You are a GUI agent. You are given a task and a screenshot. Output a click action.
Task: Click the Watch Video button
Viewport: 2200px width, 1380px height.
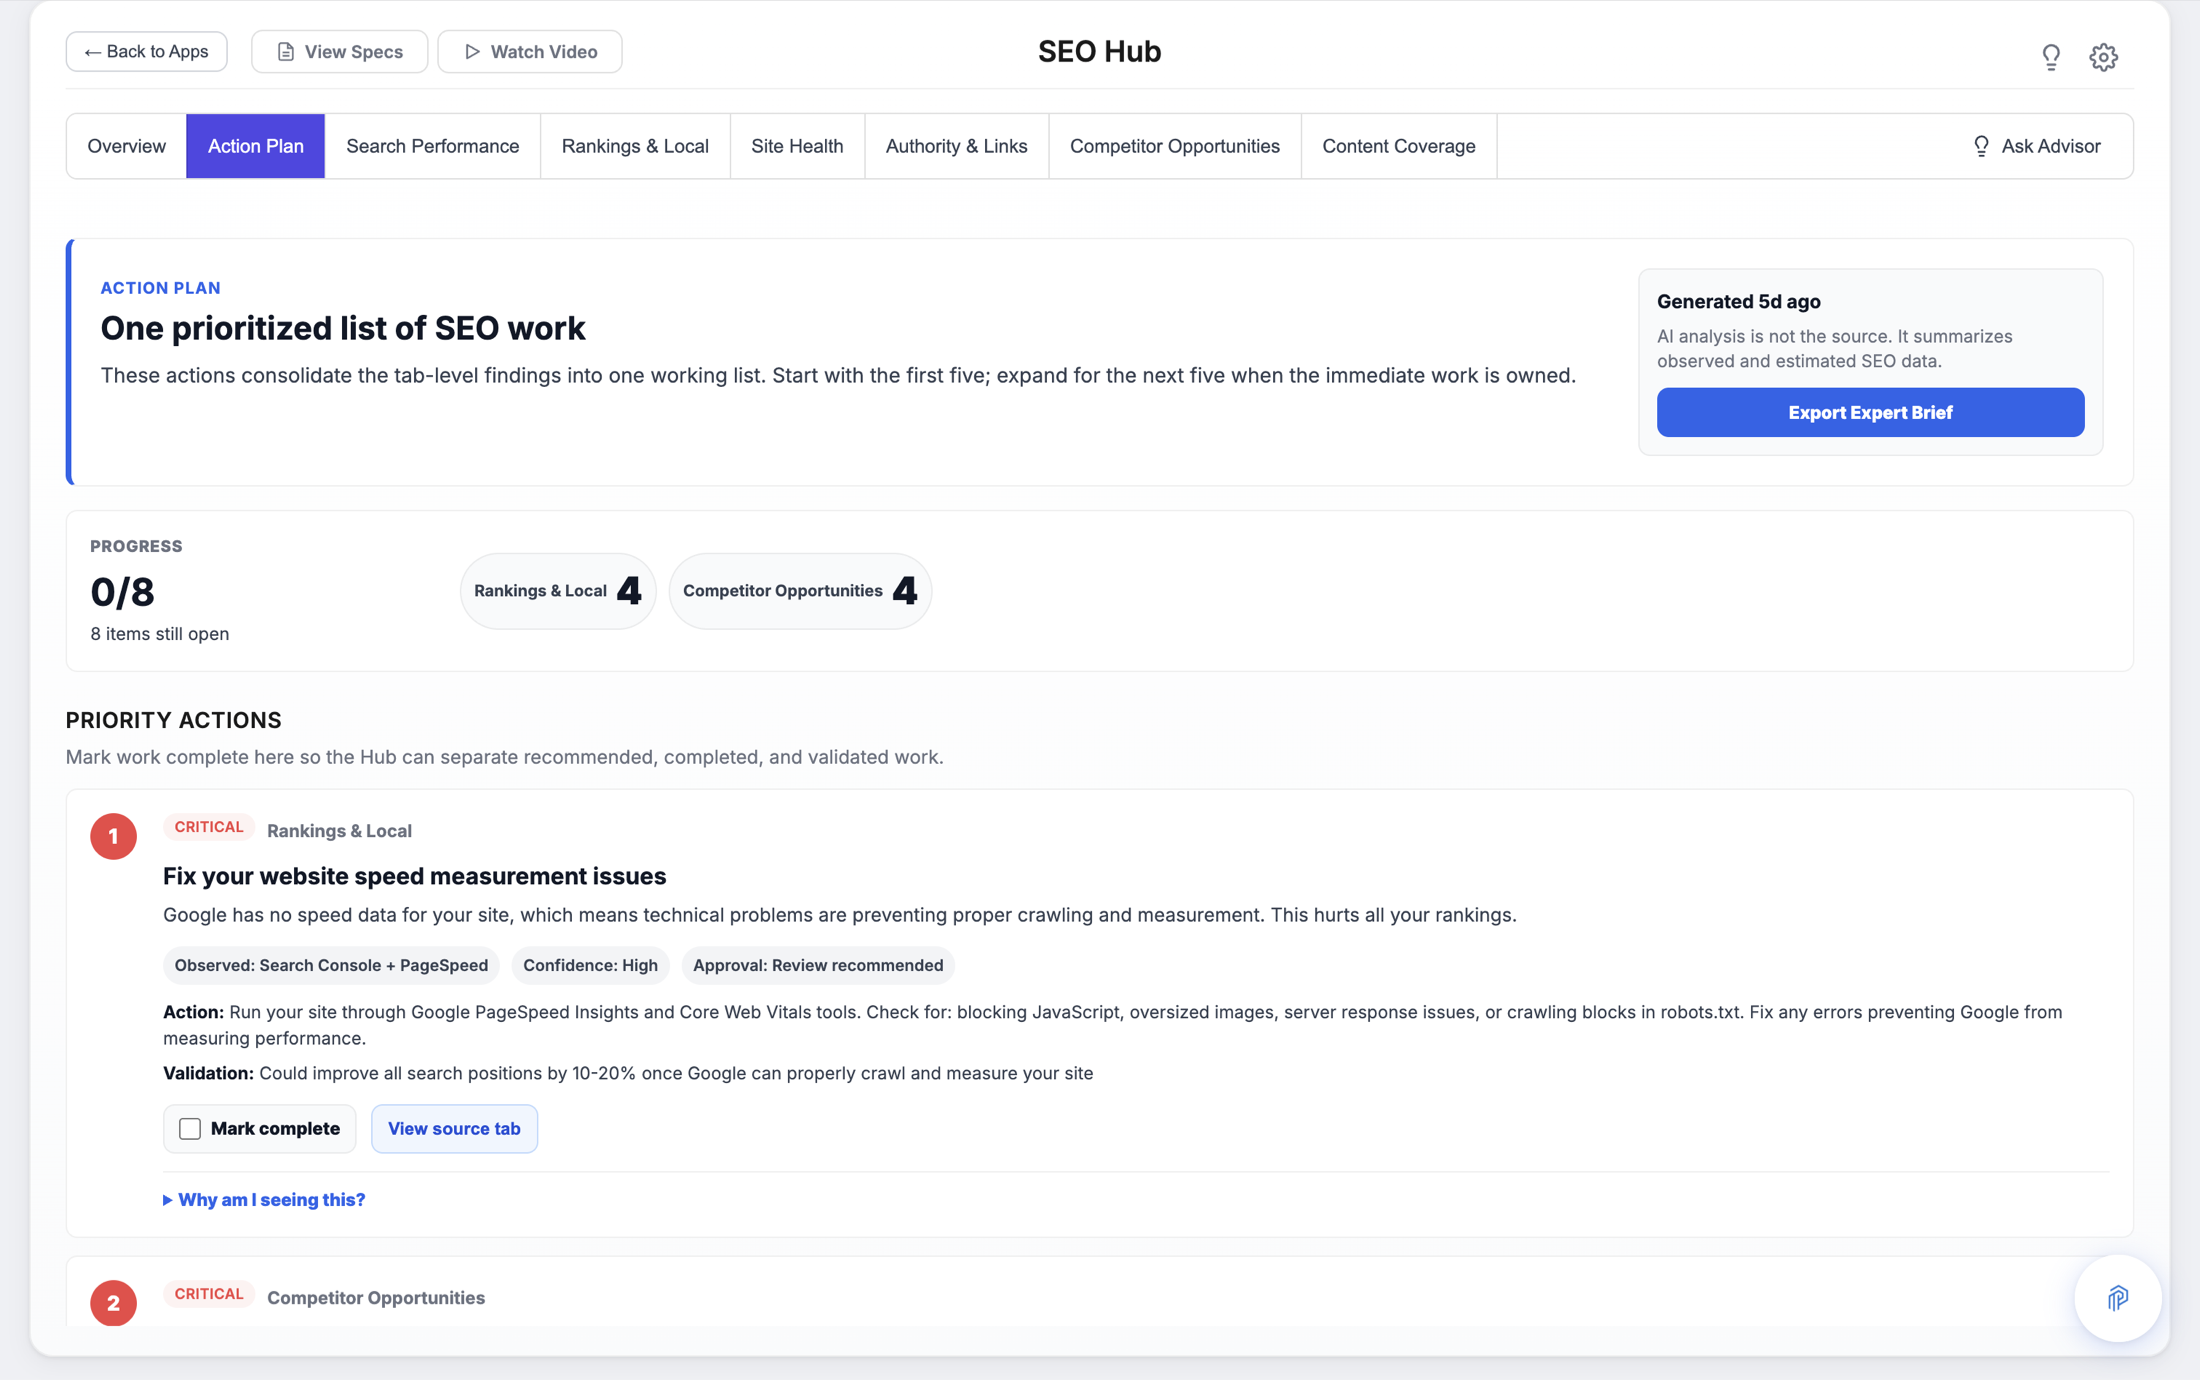click(x=530, y=52)
